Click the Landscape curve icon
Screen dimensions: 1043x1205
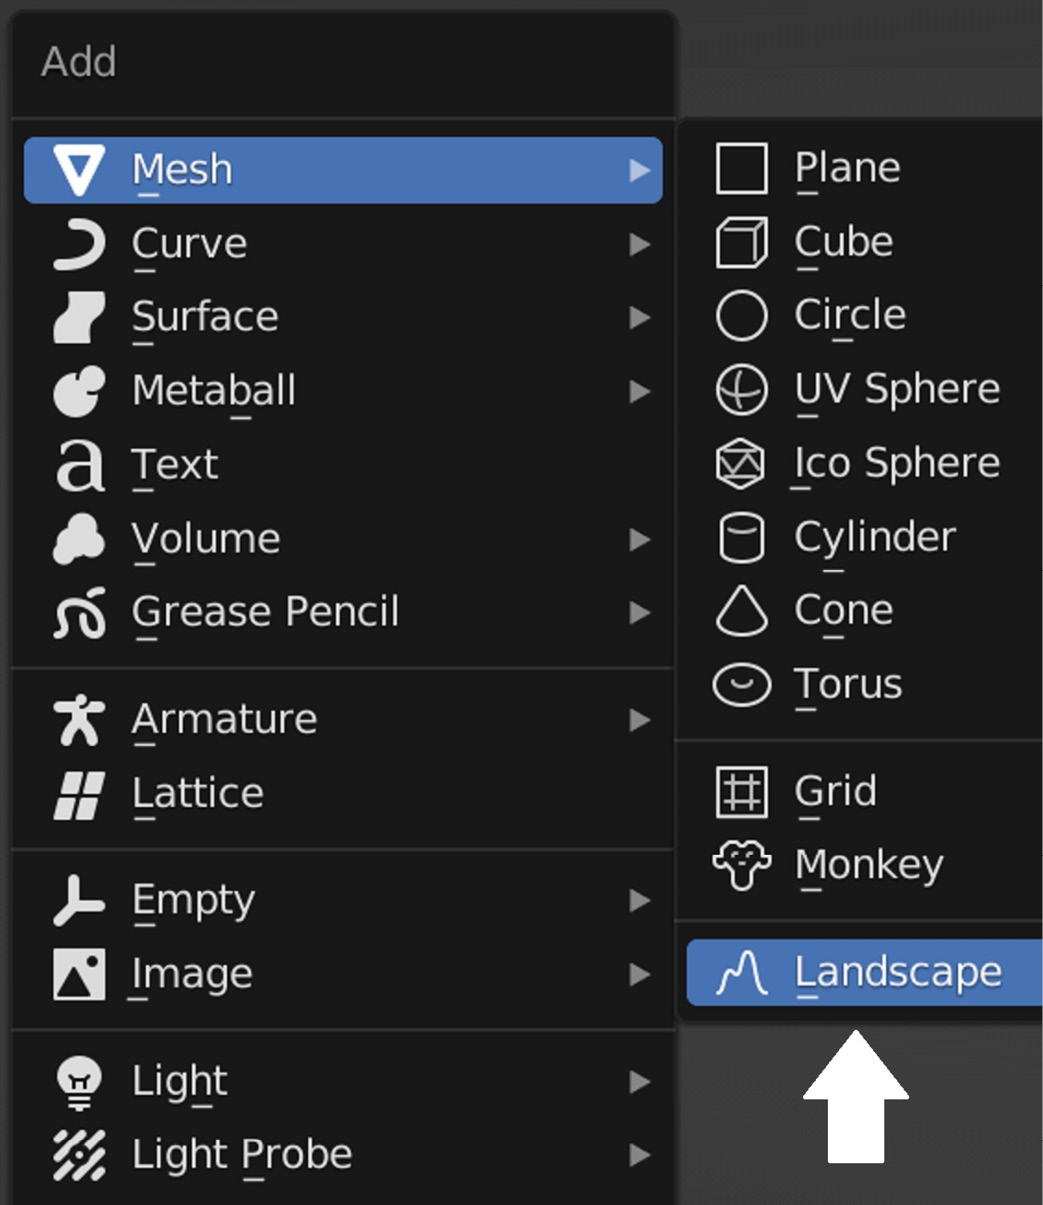[x=742, y=973]
